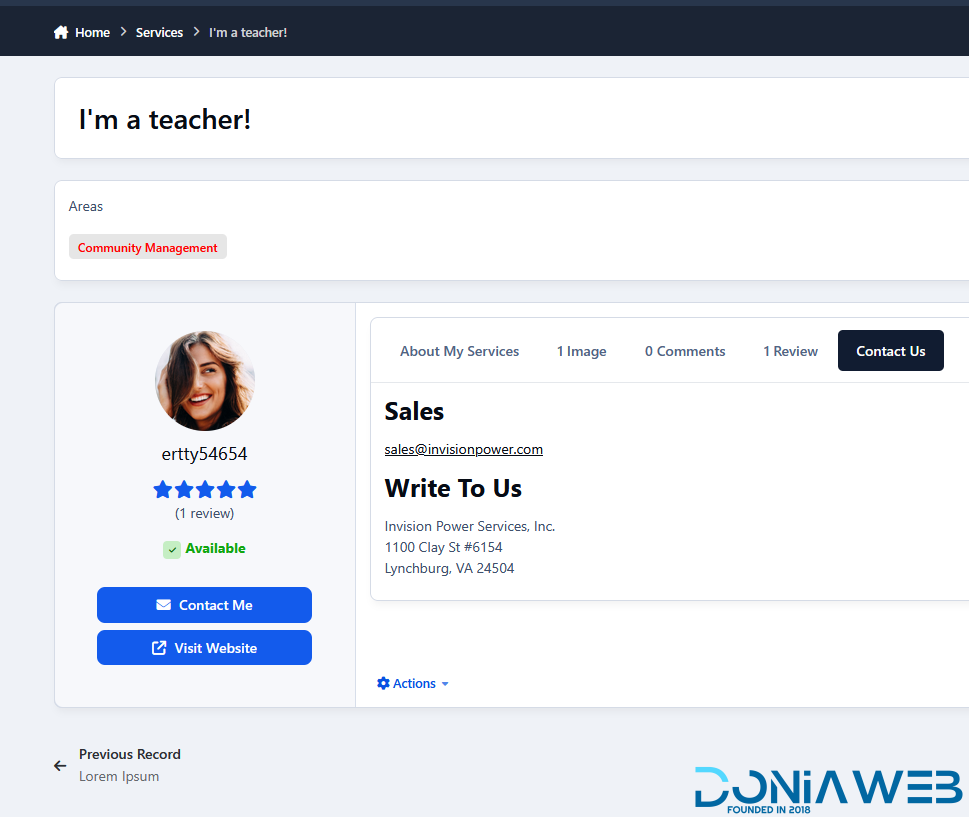Open the About My Services tab
Screen dimensions: 969x817
point(459,351)
